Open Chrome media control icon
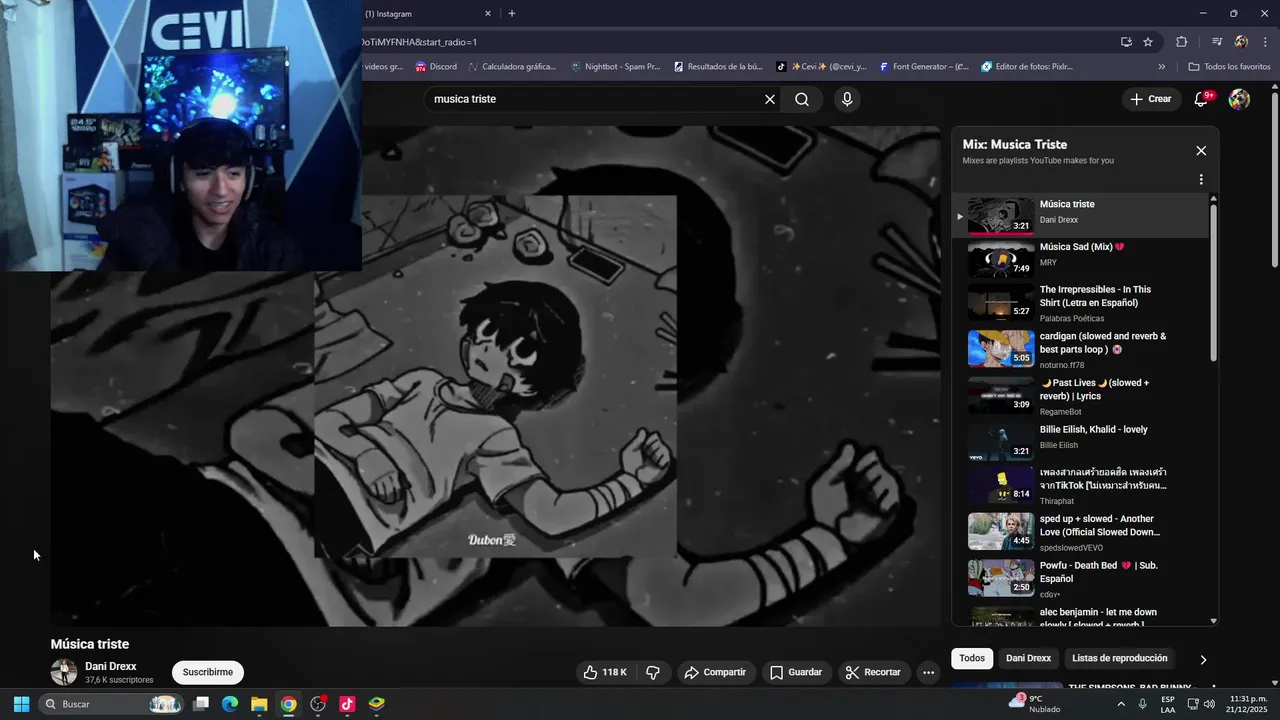This screenshot has width=1280, height=720. click(1217, 42)
